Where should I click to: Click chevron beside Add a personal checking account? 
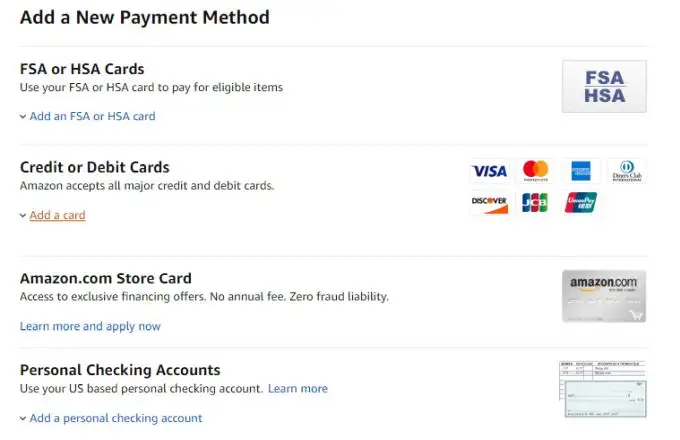tap(23, 419)
